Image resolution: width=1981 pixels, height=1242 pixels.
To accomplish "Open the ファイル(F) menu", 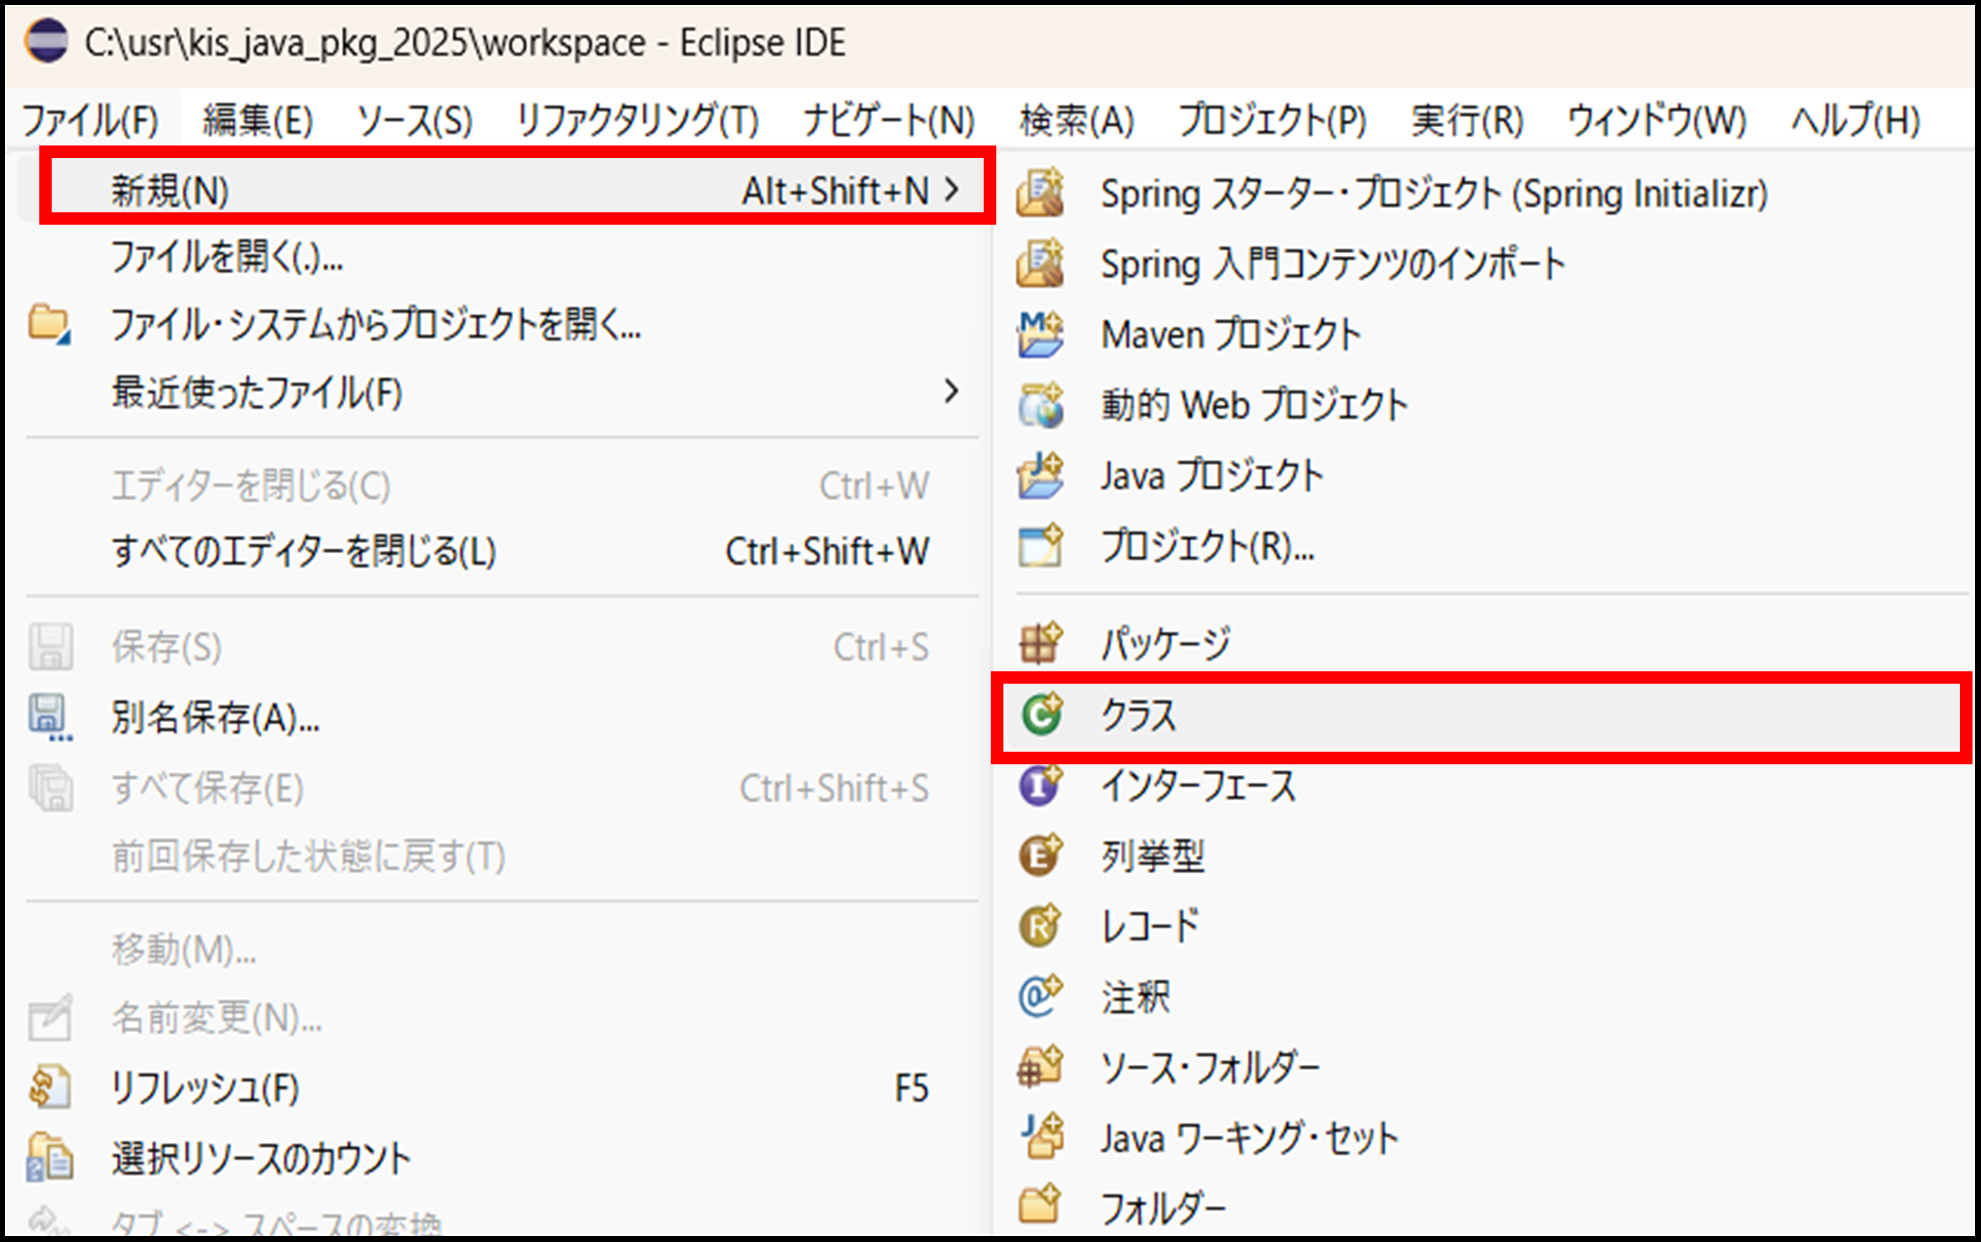I will pos(90,121).
